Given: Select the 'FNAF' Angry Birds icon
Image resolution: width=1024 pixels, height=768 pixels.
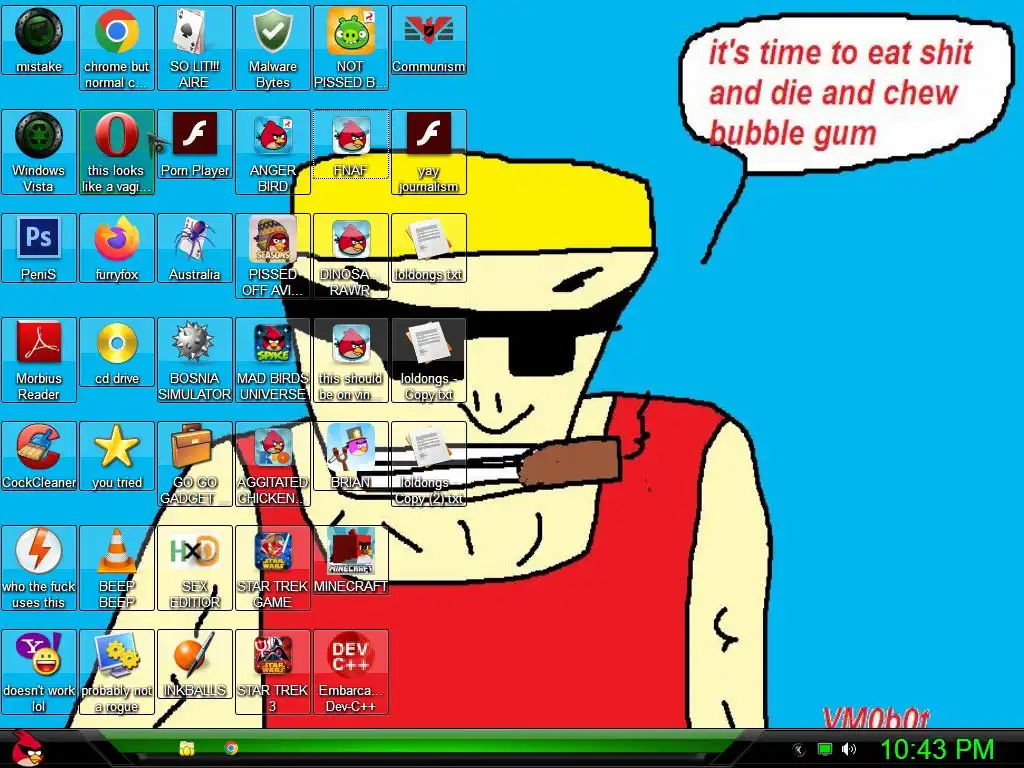Looking at the screenshot, I should 351,144.
